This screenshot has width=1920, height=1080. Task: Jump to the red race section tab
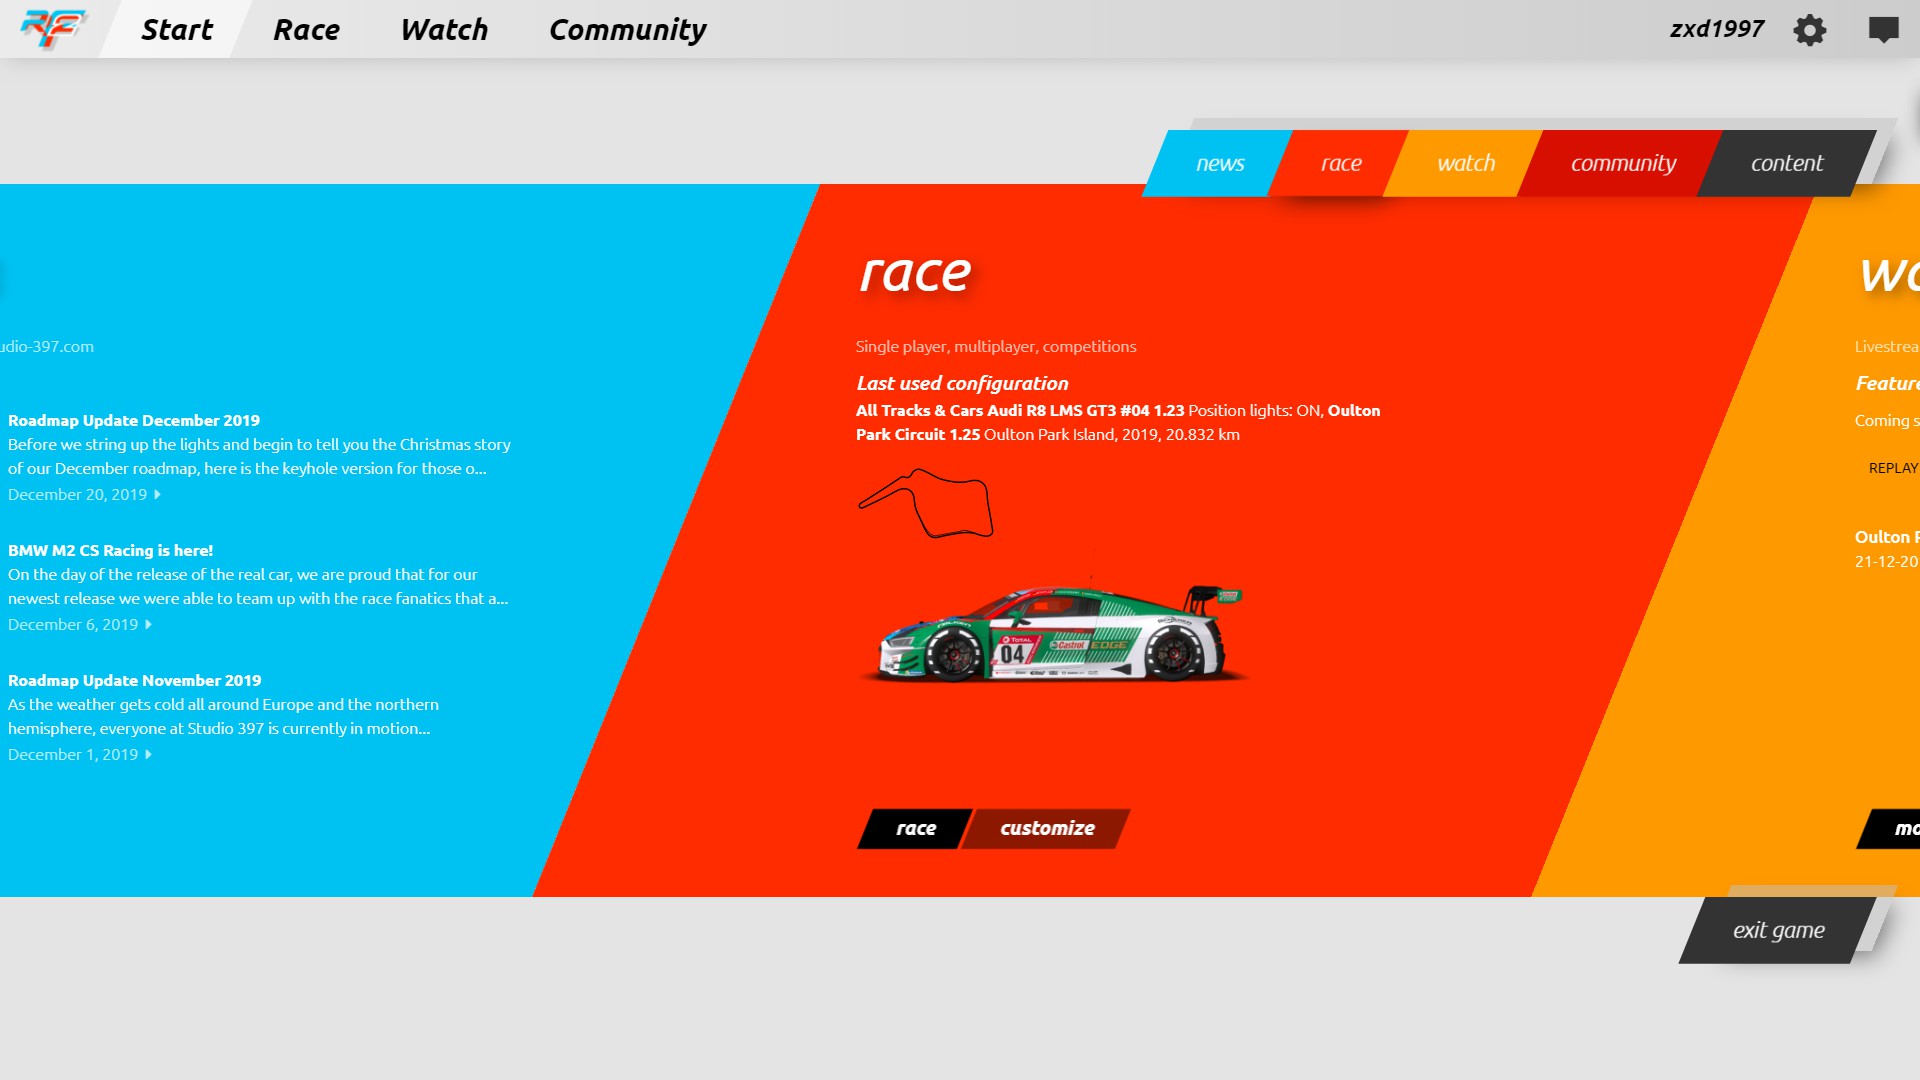coord(1340,163)
